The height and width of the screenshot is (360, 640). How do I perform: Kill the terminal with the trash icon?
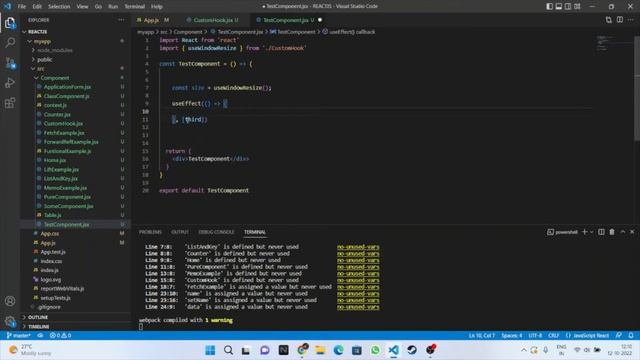612,232
